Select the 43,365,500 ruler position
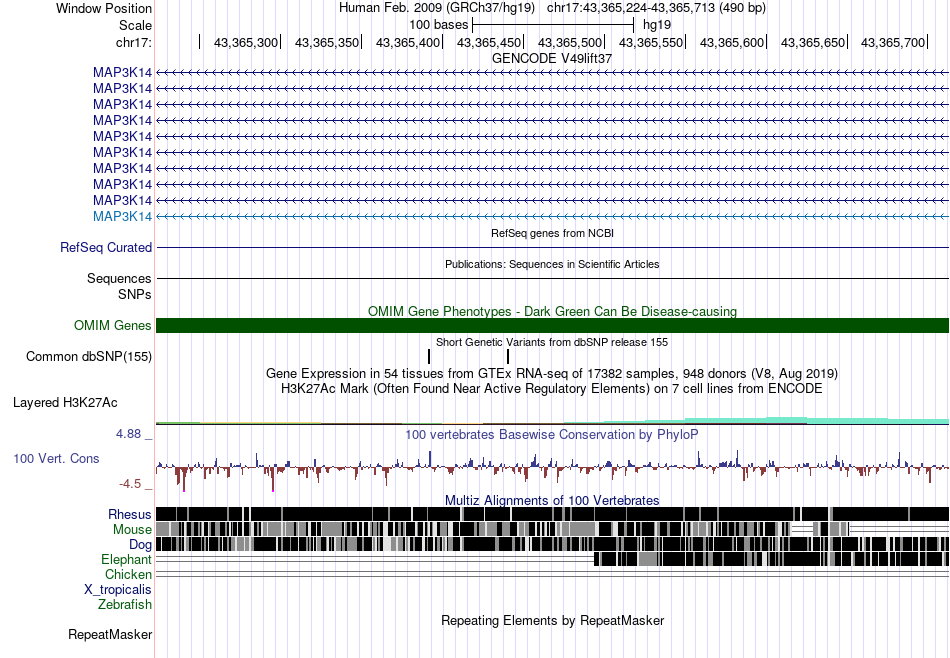 [x=570, y=42]
